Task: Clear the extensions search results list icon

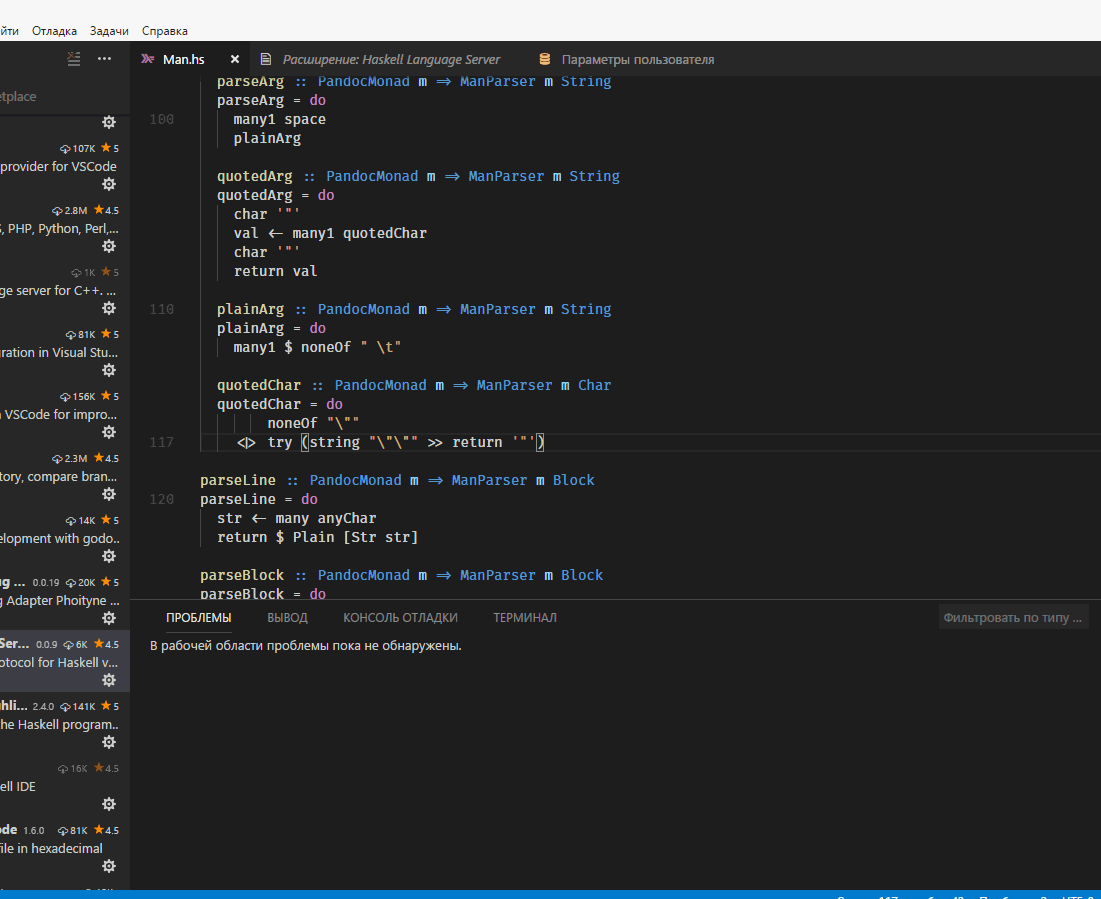Action: coord(74,59)
